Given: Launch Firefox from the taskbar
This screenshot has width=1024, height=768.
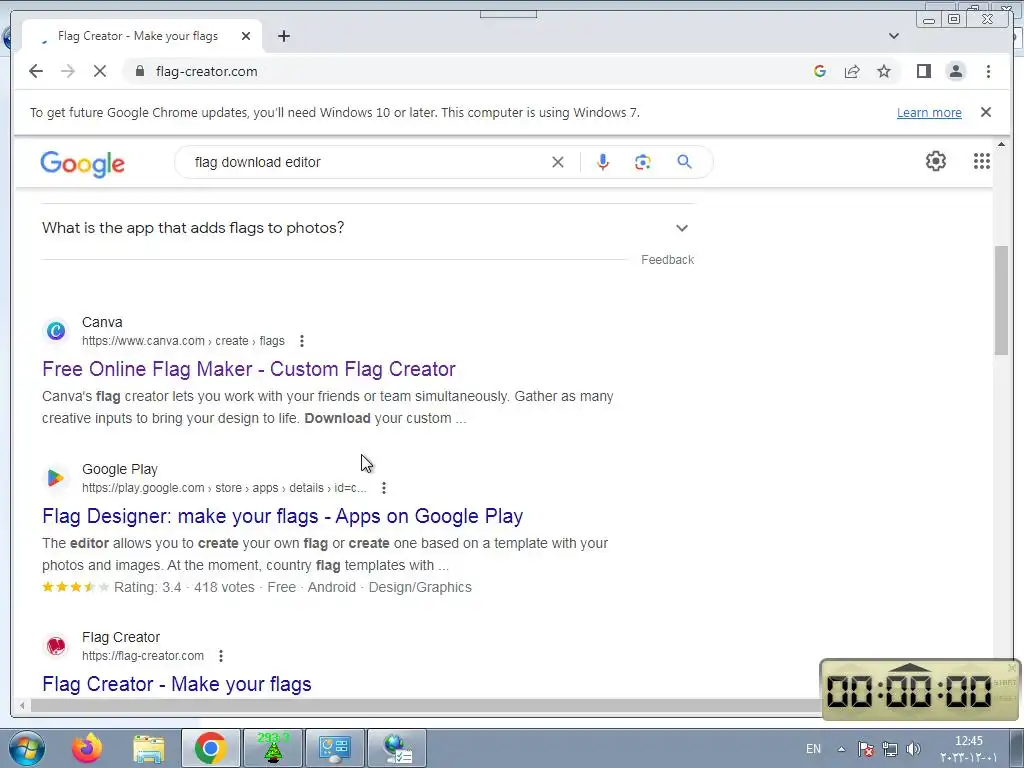Looking at the screenshot, I should pos(87,748).
